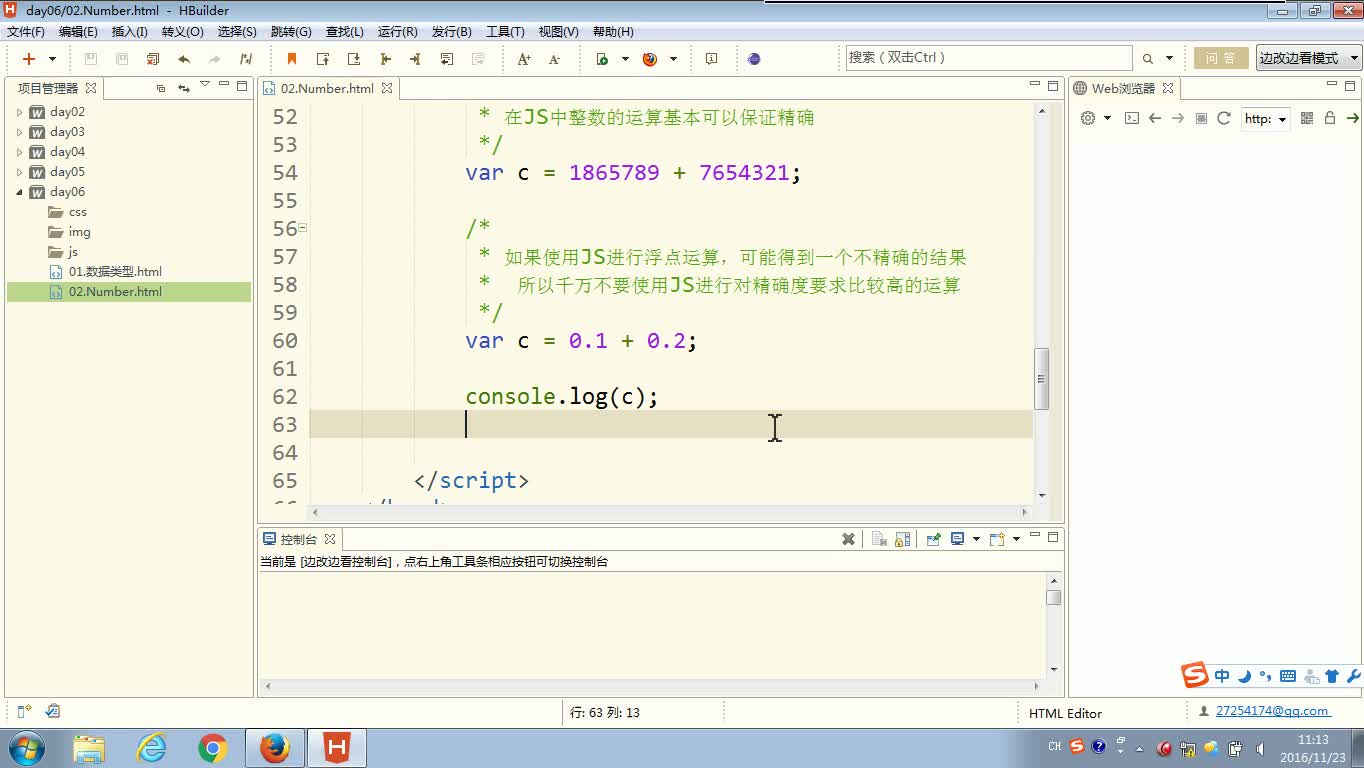Toggle the lock icon in web browser toolbar
Screen dimensions: 1364x768
coord(1330,118)
